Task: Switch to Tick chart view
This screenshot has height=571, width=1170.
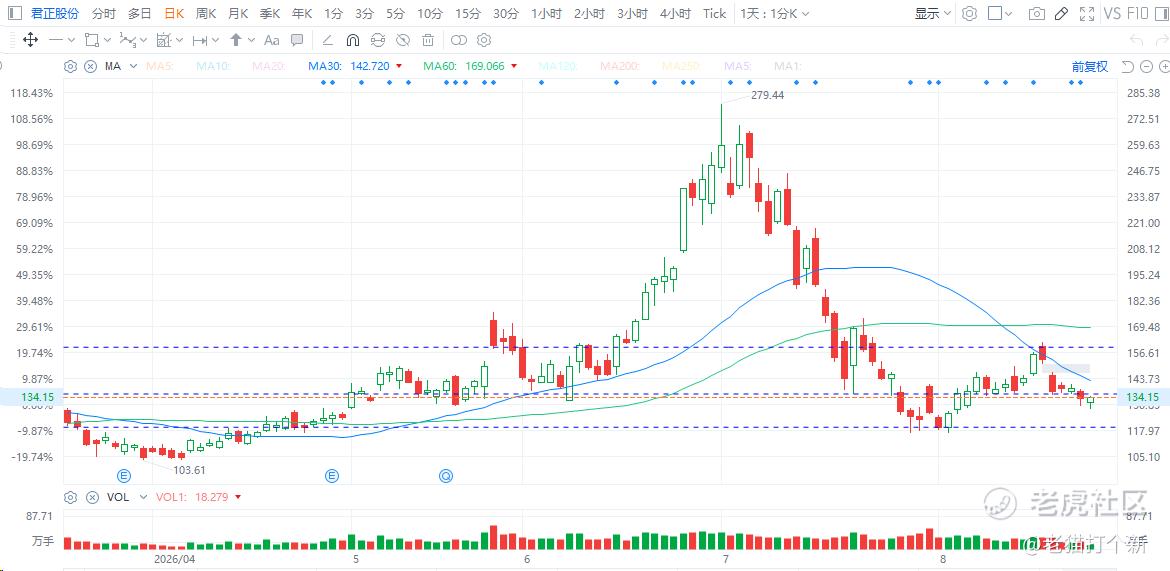Action: [714, 13]
